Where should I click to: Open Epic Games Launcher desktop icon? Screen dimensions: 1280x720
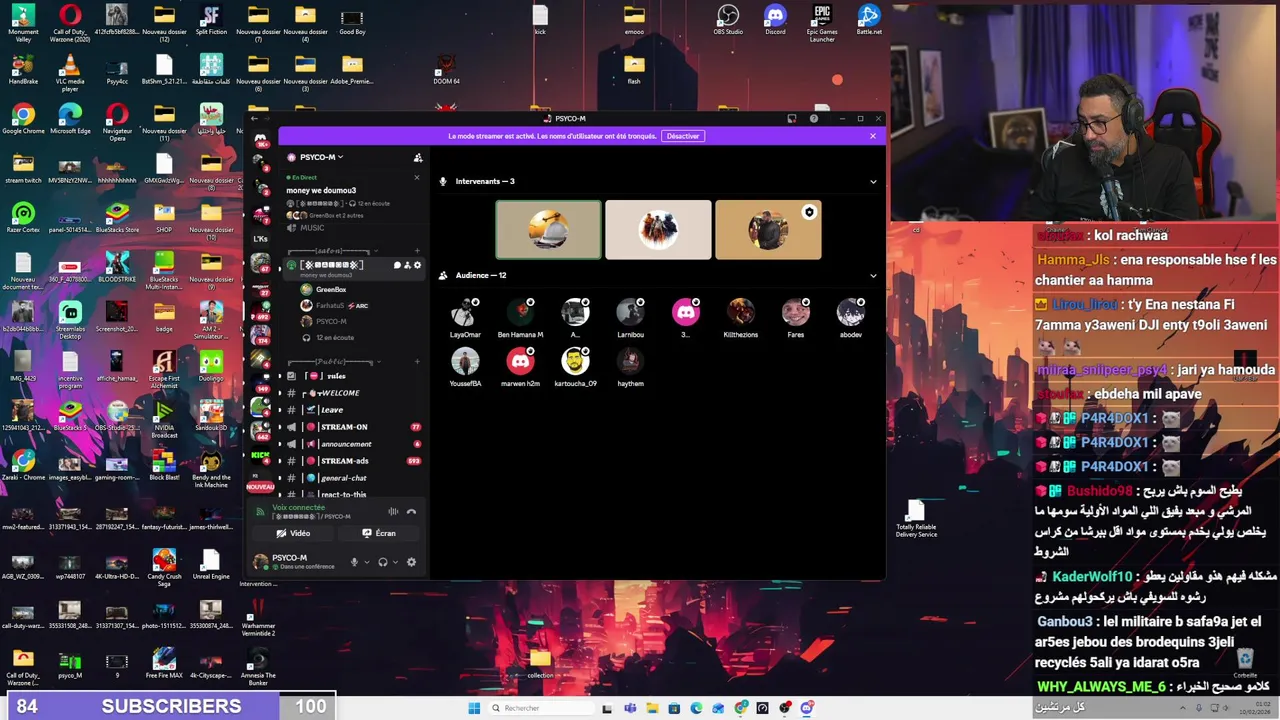822,23
